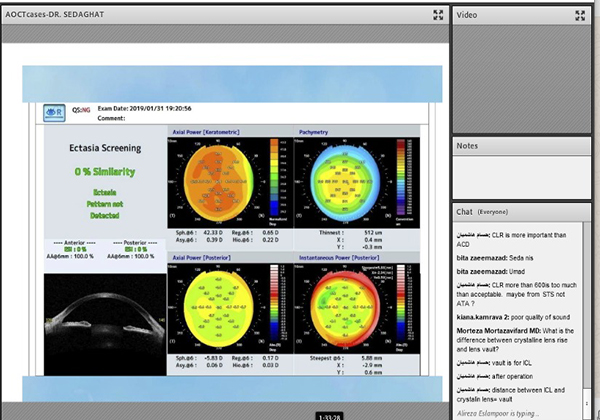Click the 'Comment:' label

pos(111,118)
